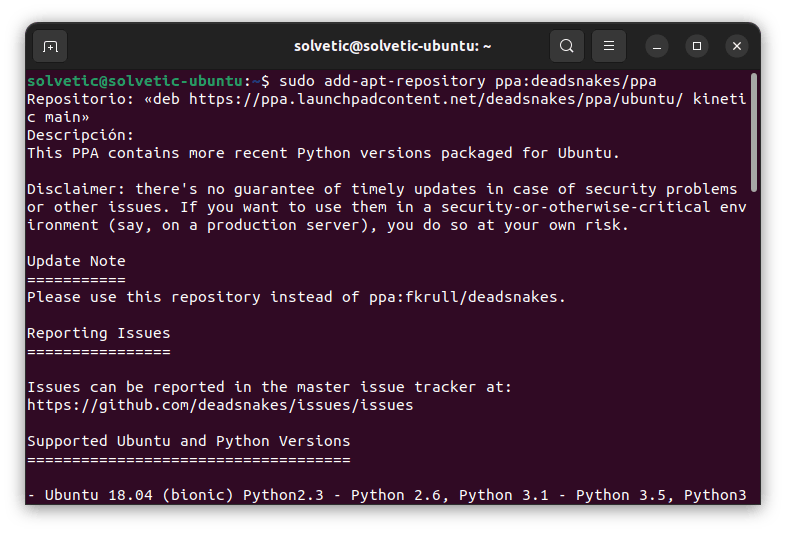The height and width of the screenshot is (533, 786).
Task: Click the Update Note heading
Action: click(x=76, y=261)
